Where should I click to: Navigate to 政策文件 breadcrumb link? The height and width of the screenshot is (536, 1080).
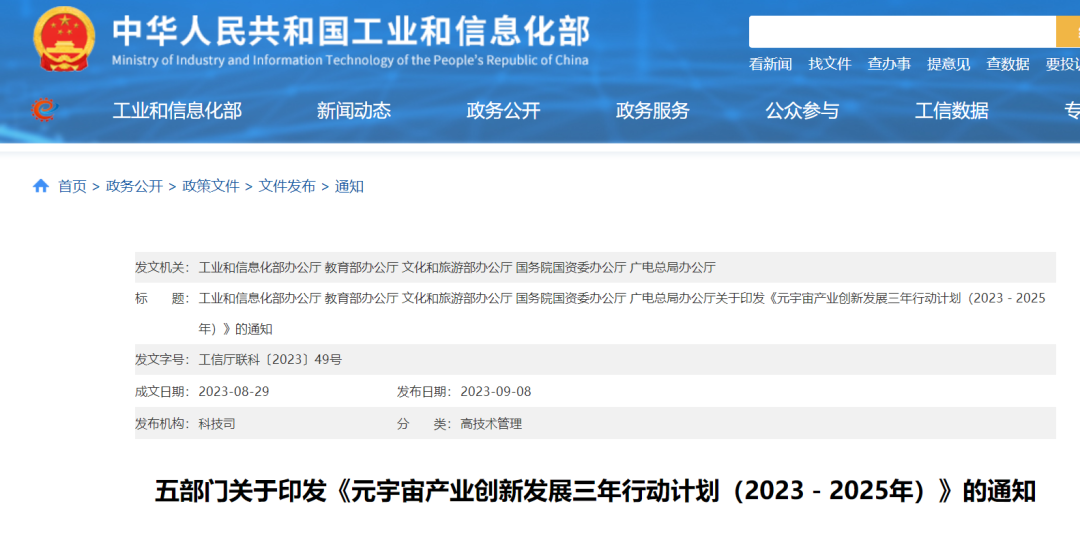tap(211, 186)
